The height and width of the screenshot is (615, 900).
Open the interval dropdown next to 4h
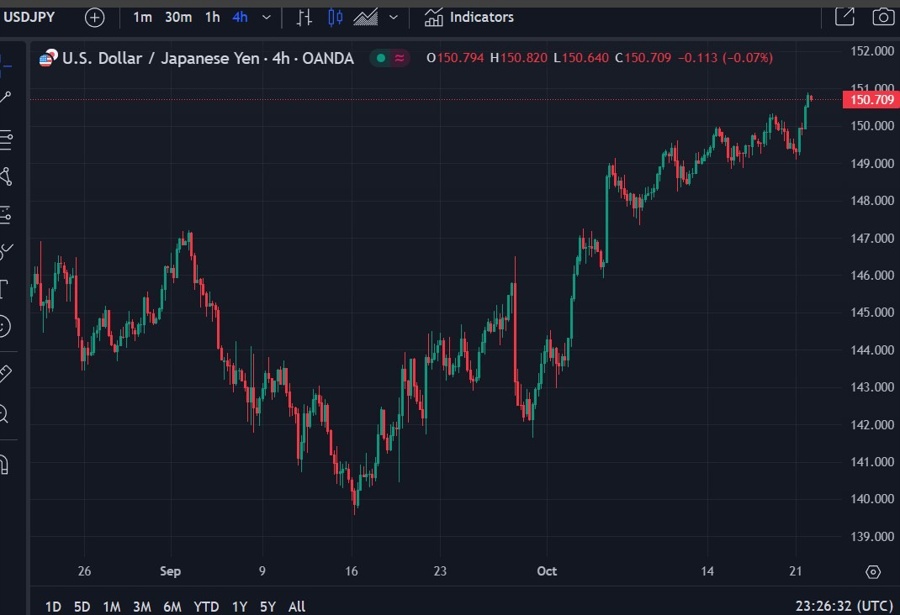[265, 17]
